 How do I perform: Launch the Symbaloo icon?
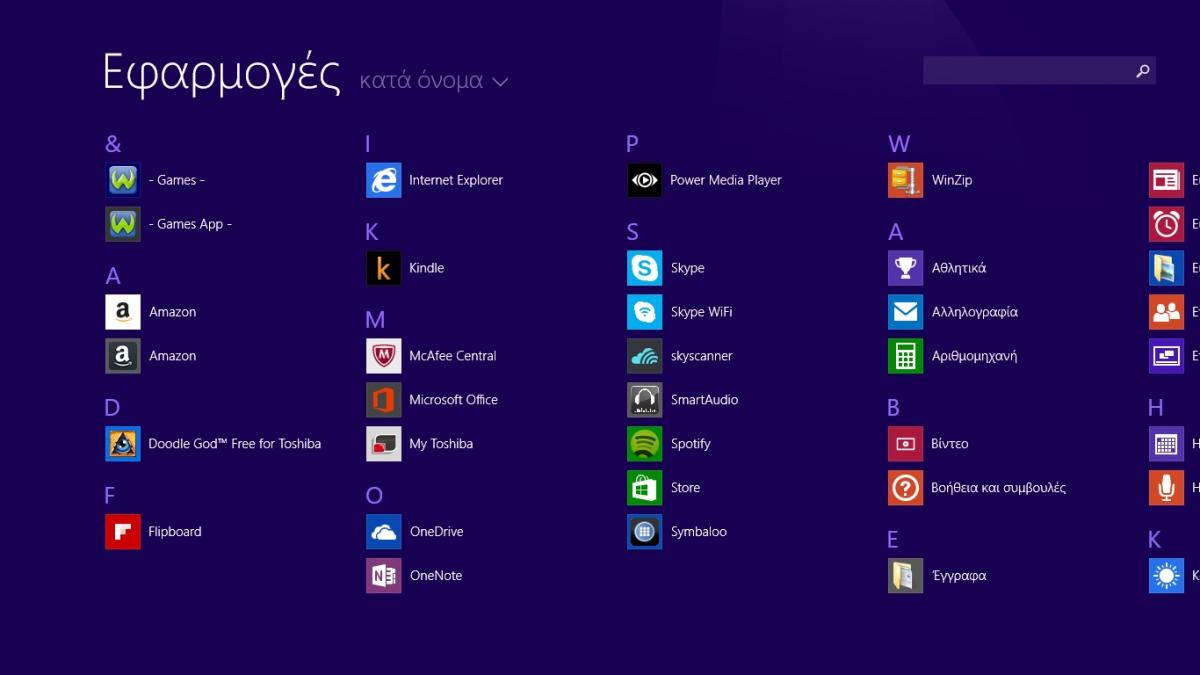pos(645,532)
